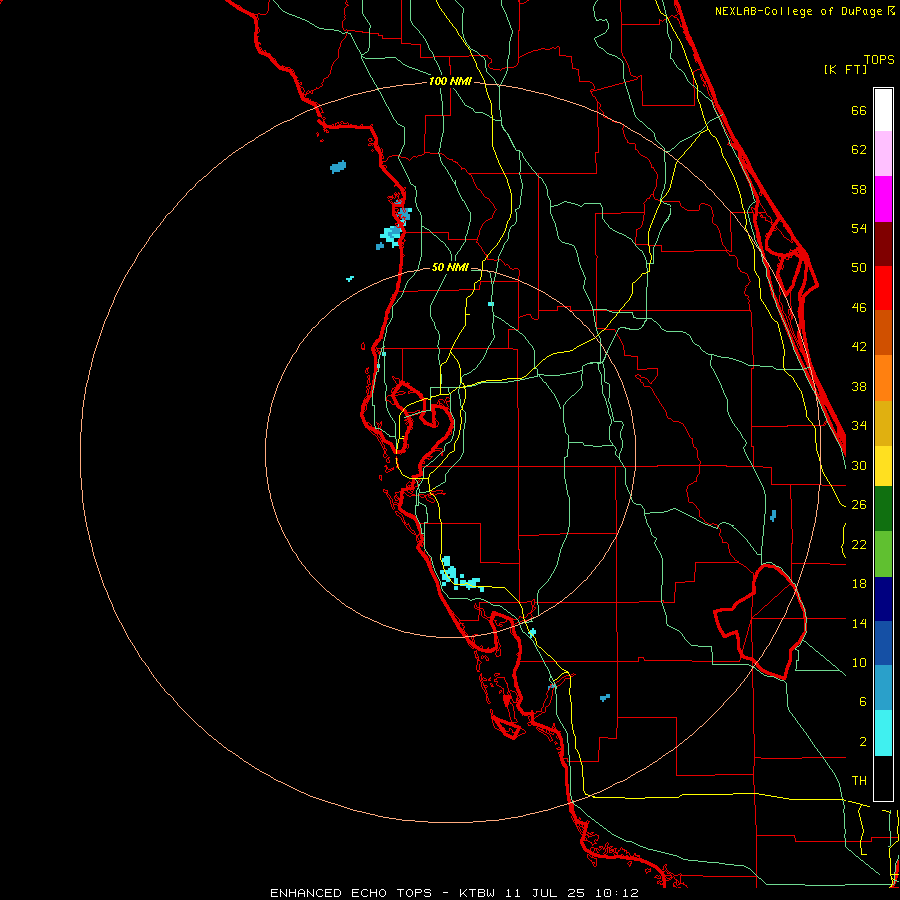This screenshot has width=900, height=900.
Task: Click the Tampa Bay outline at radar center
Action: point(422,428)
